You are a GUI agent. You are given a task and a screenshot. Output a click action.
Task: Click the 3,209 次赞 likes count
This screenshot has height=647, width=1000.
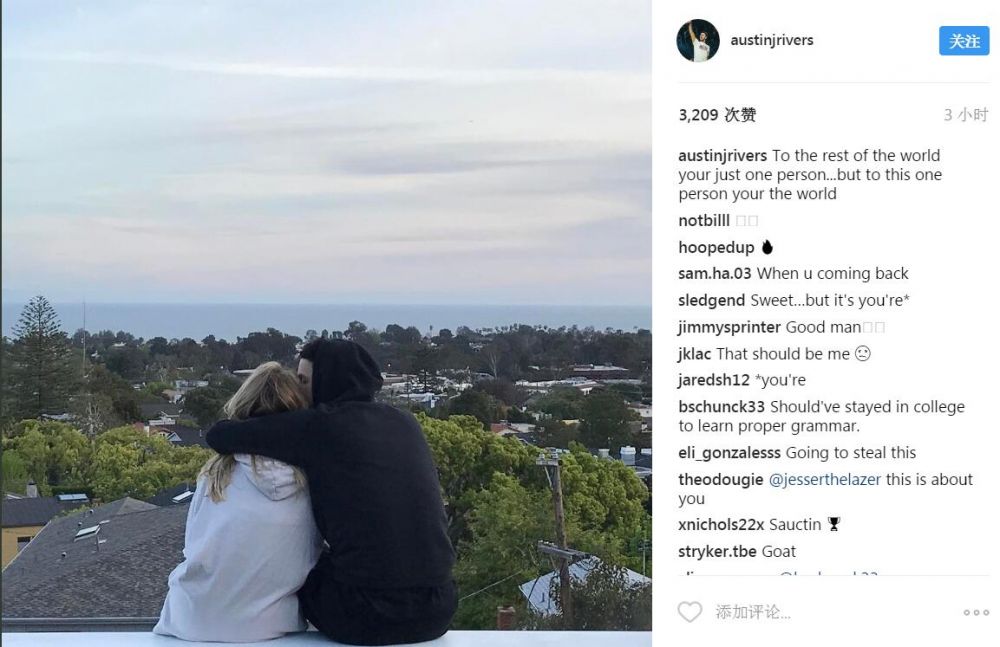click(717, 115)
